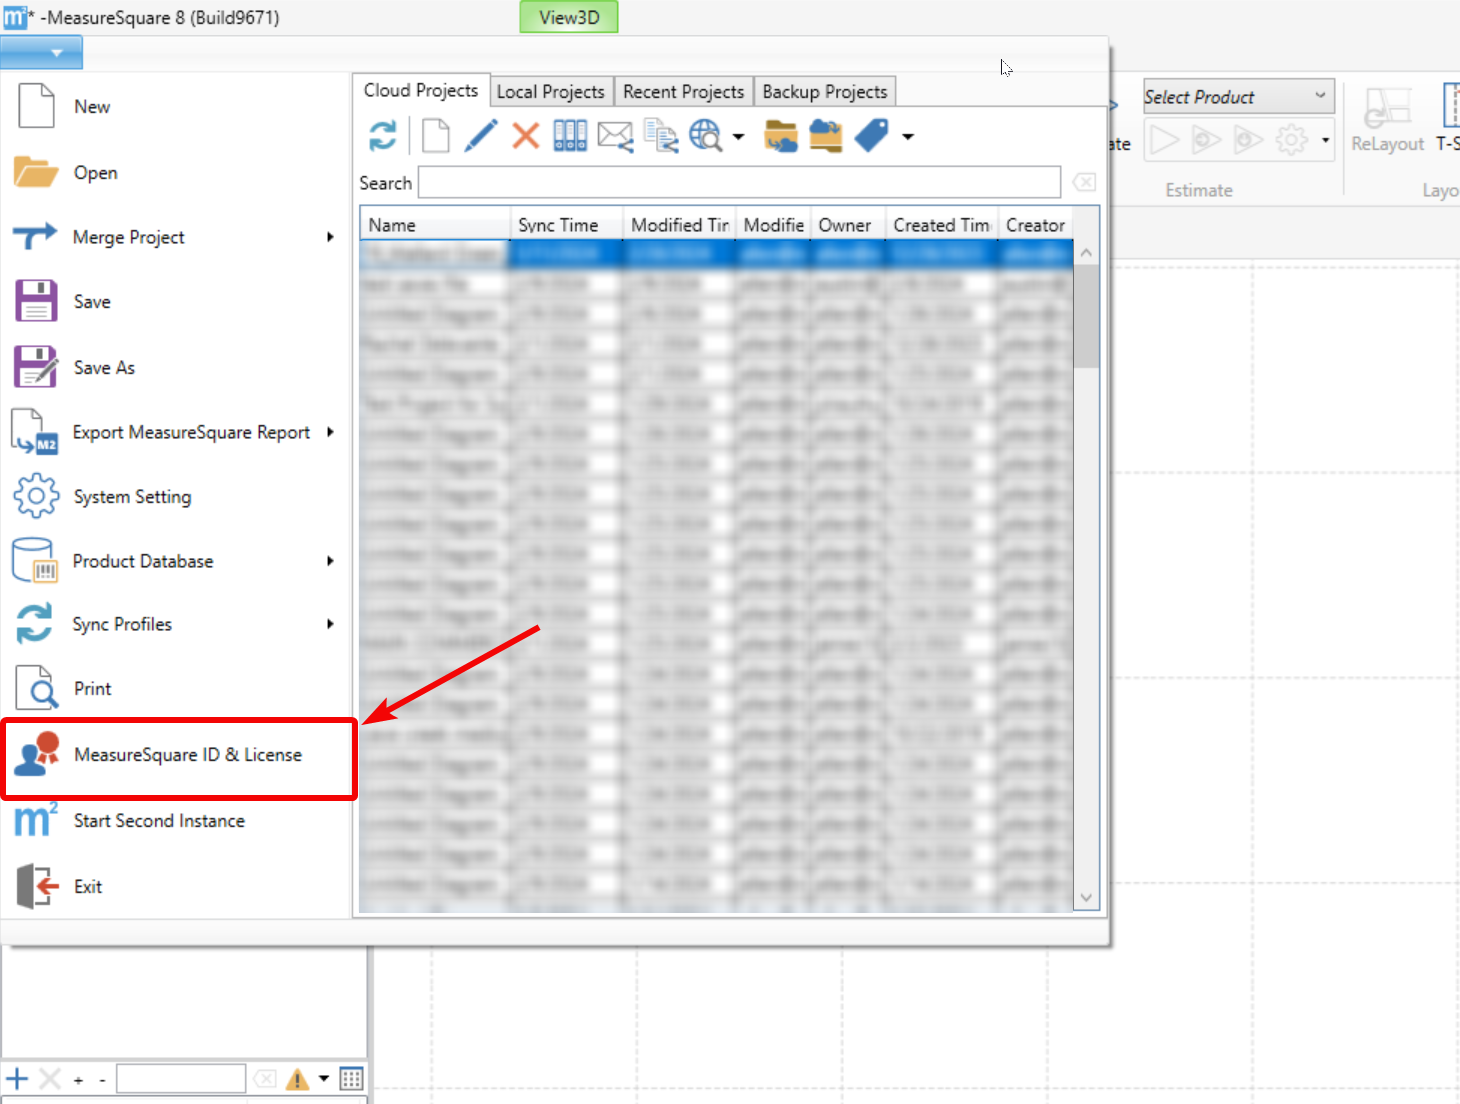The height and width of the screenshot is (1104, 1460).
Task: Click the blue file menu dropdown button
Action: coord(41,52)
